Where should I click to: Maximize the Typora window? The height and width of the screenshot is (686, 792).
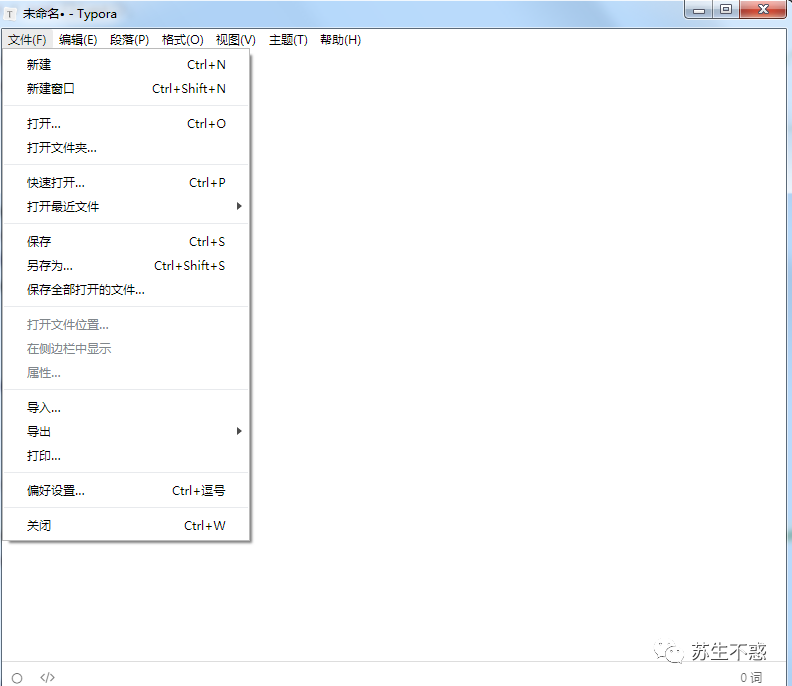[x=726, y=10]
